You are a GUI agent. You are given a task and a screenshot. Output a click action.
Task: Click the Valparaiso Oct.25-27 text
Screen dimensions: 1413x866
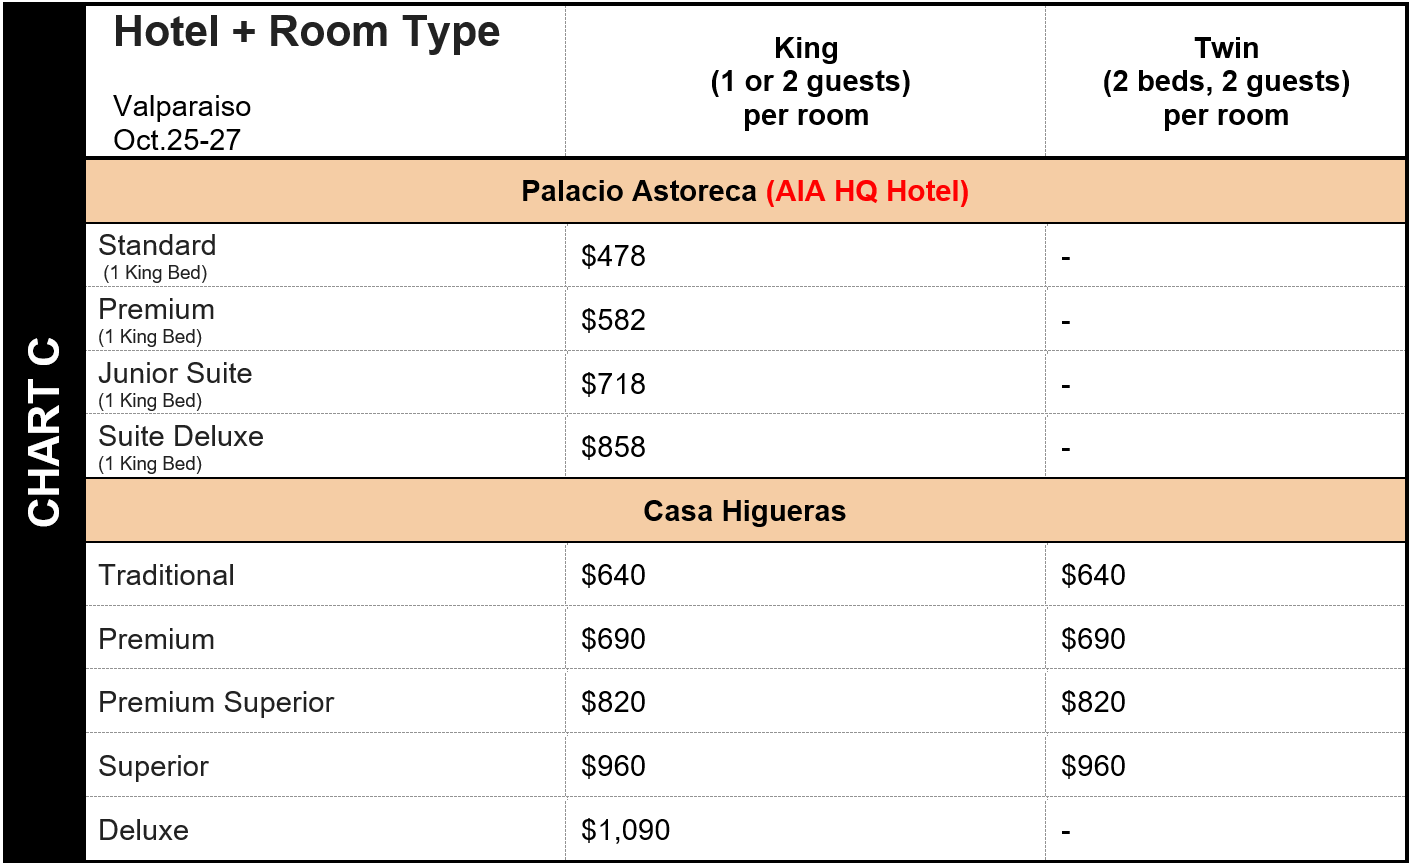pyautogui.click(x=182, y=123)
